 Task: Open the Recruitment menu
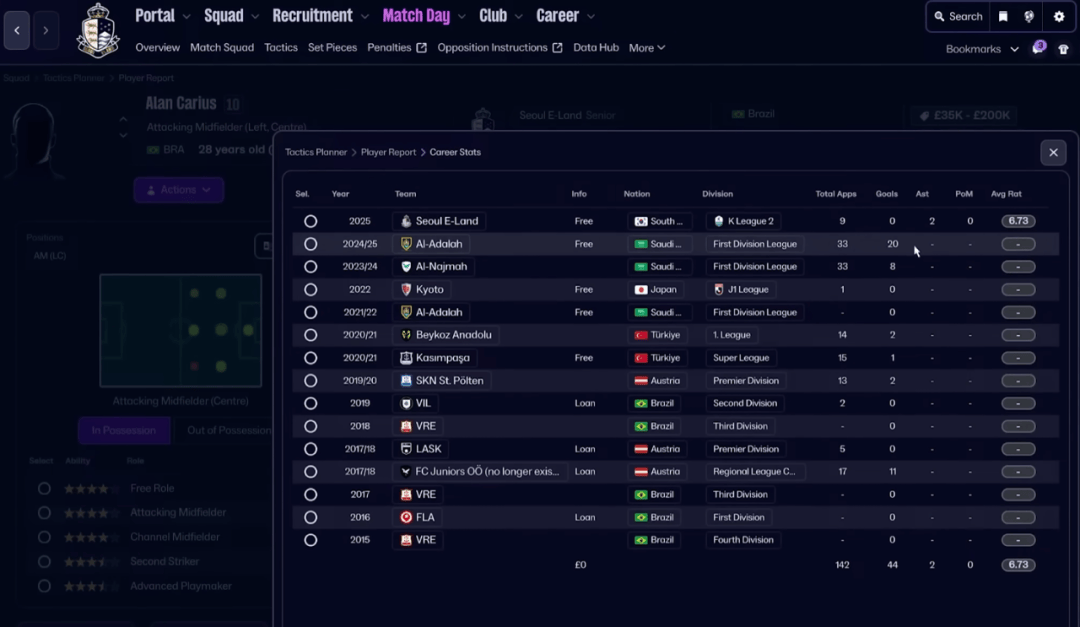[x=312, y=16]
